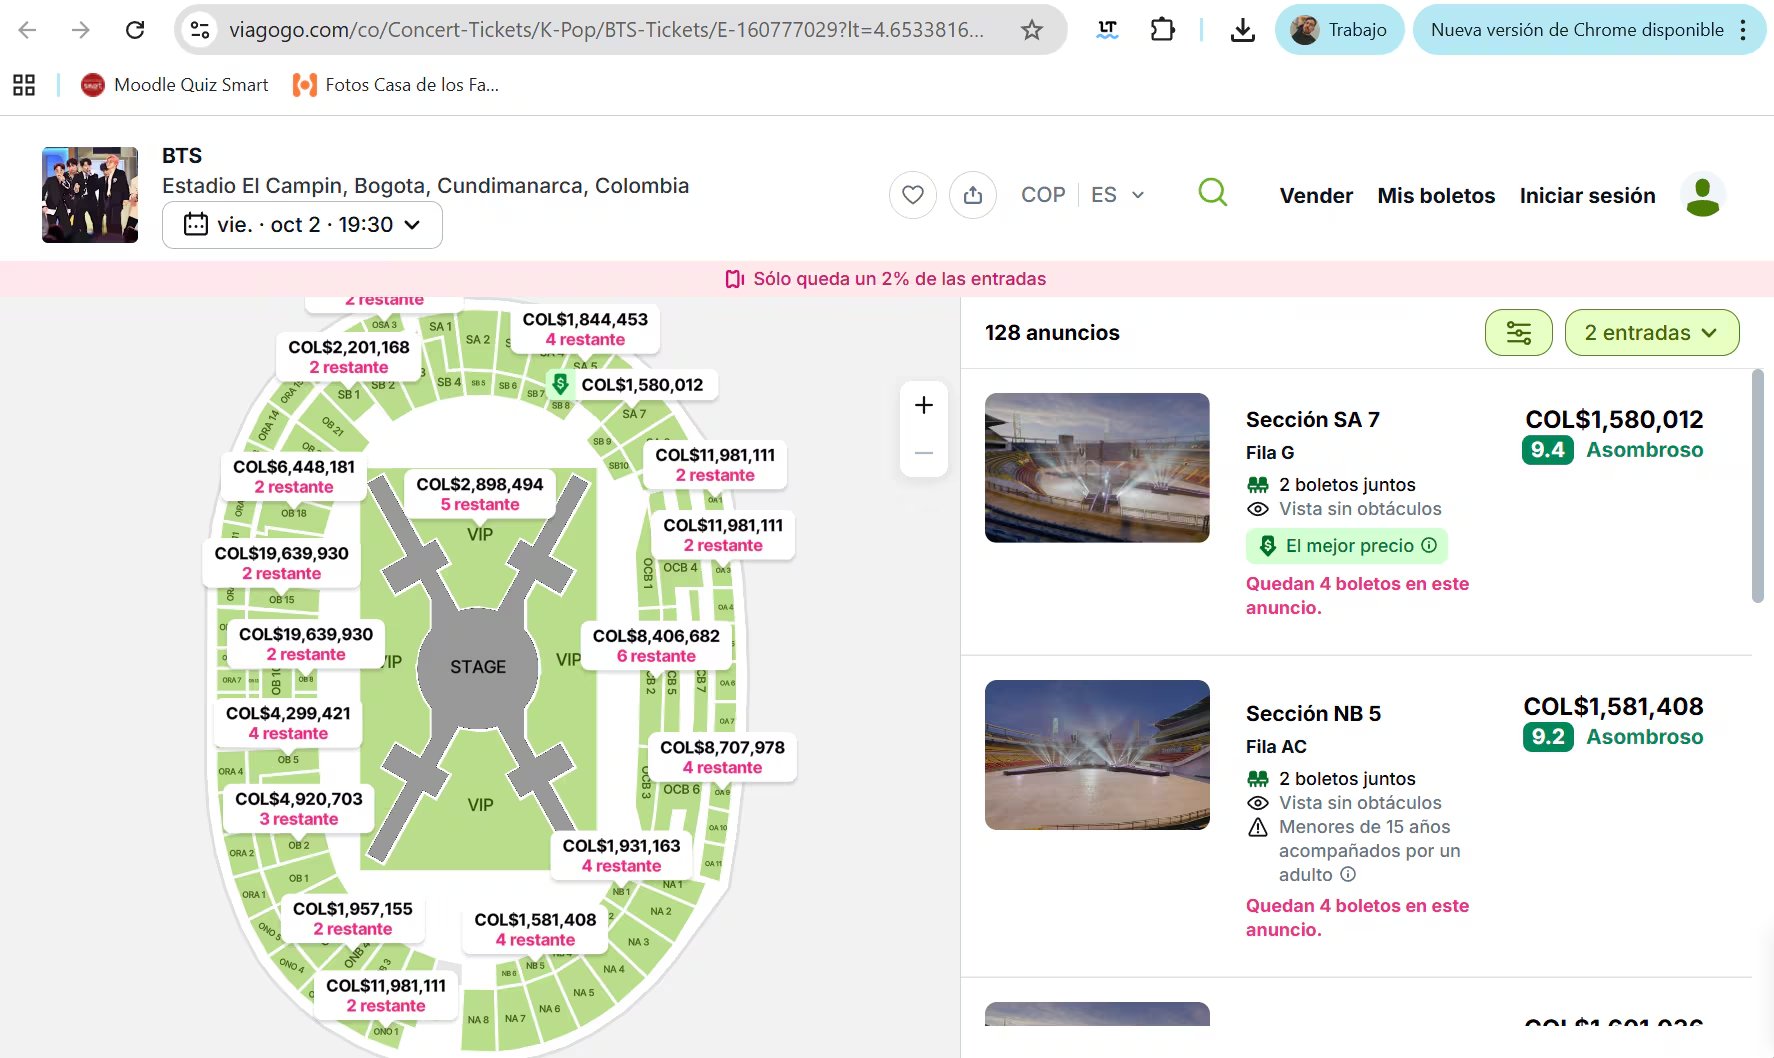The image size is (1774, 1058).
Task: Click Iniciar sesión
Action: 1586,196
